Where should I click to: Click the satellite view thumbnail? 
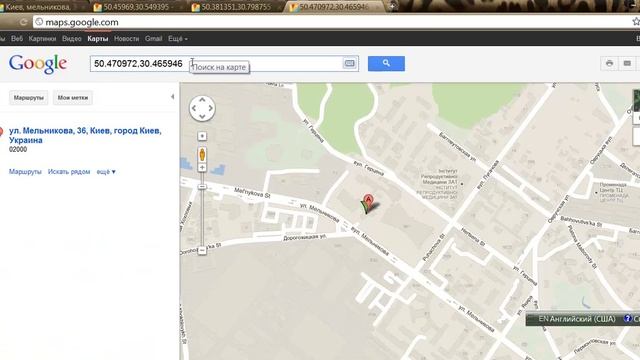636,101
